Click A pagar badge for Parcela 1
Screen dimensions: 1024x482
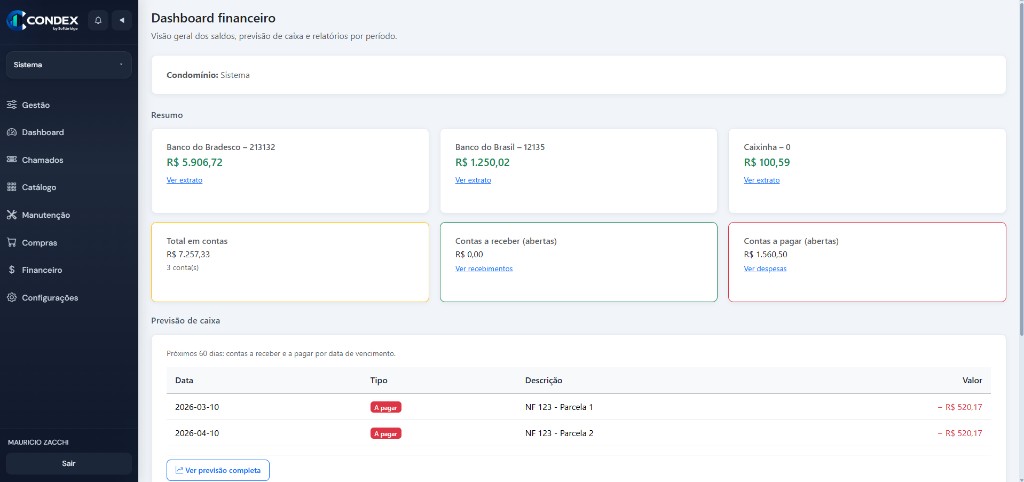pos(386,407)
